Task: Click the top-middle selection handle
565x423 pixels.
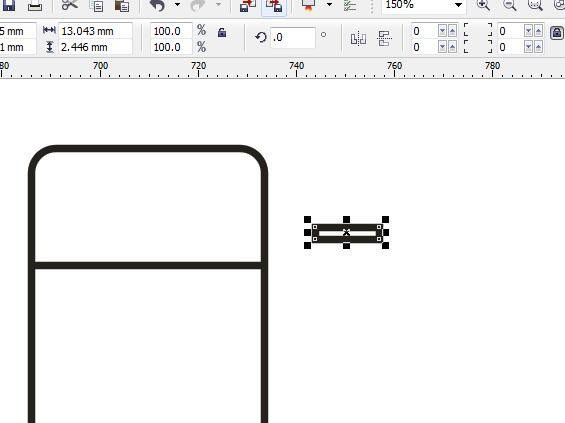Action: [346, 219]
